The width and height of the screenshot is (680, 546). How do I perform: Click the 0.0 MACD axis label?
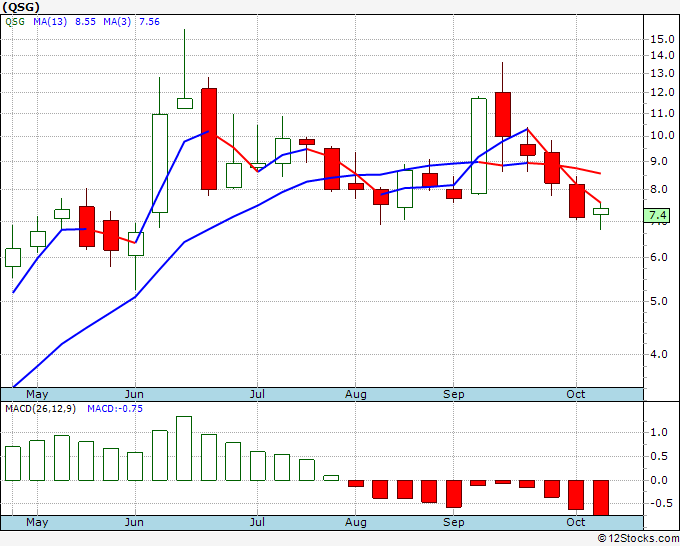659,480
